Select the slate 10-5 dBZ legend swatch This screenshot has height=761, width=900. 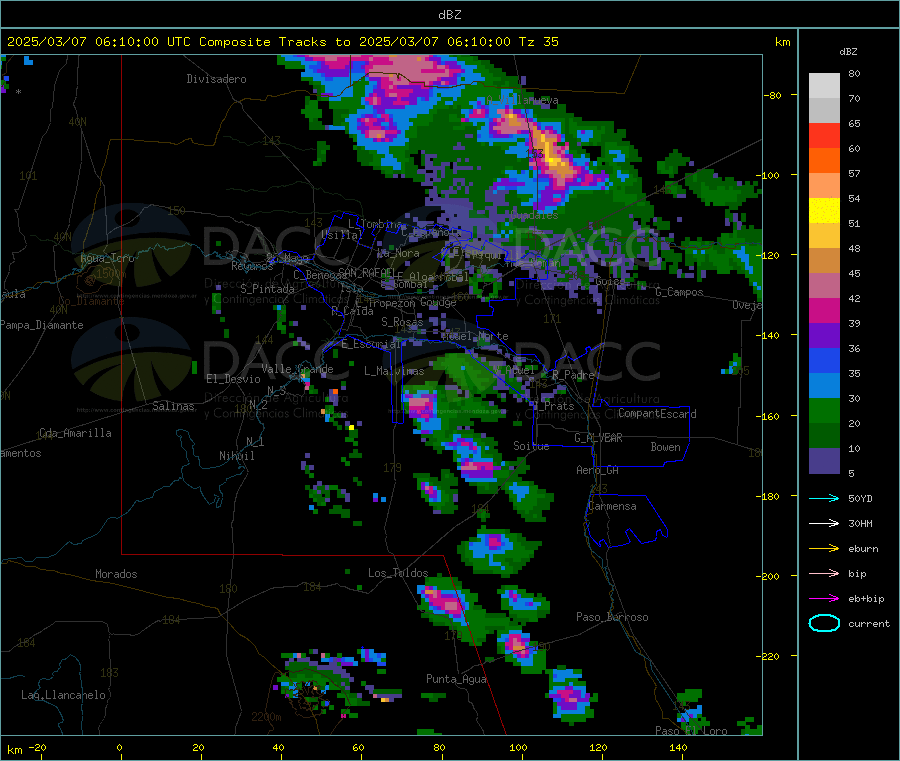click(824, 461)
